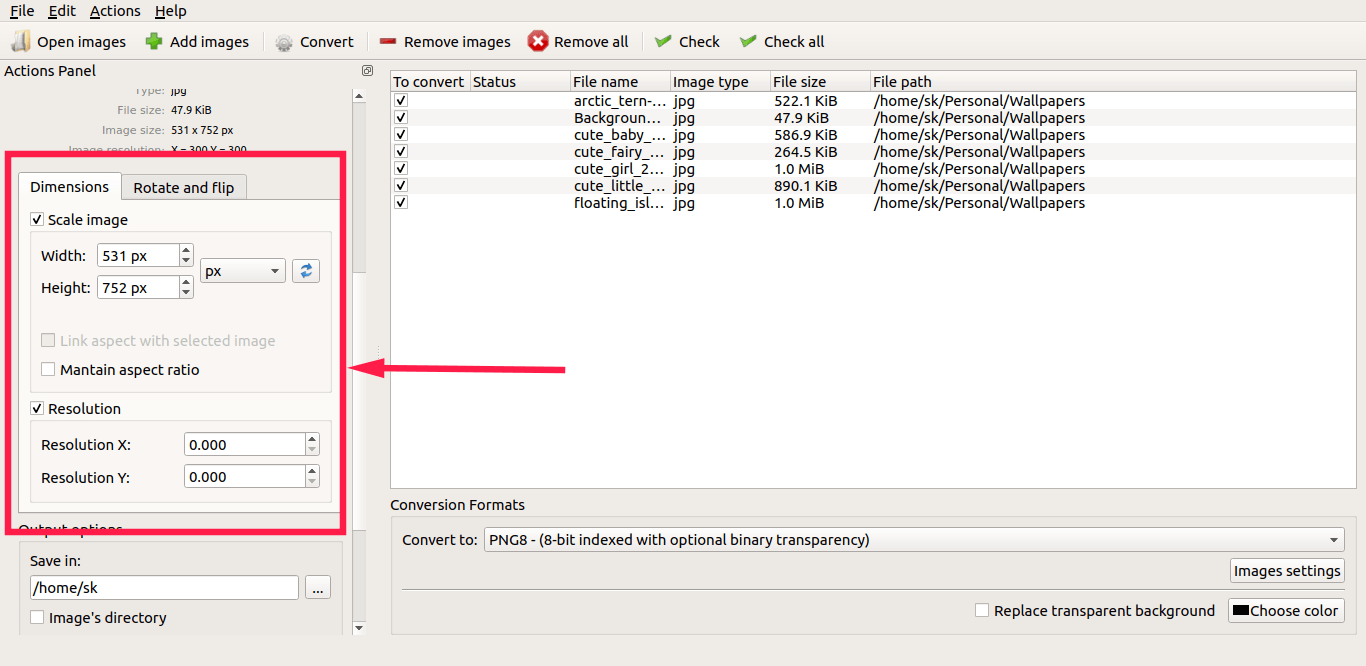Toggle the Resolution checkbox
1366x666 pixels.
pyautogui.click(x=37, y=408)
